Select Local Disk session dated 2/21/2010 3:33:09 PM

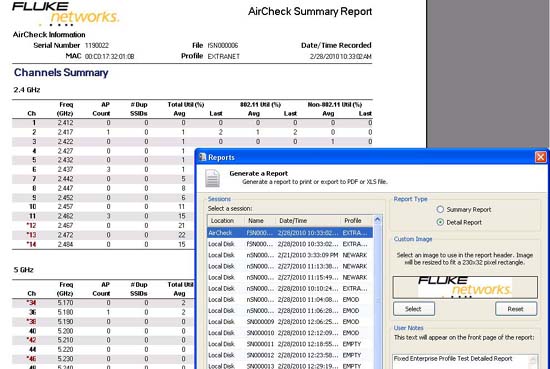click(290, 255)
